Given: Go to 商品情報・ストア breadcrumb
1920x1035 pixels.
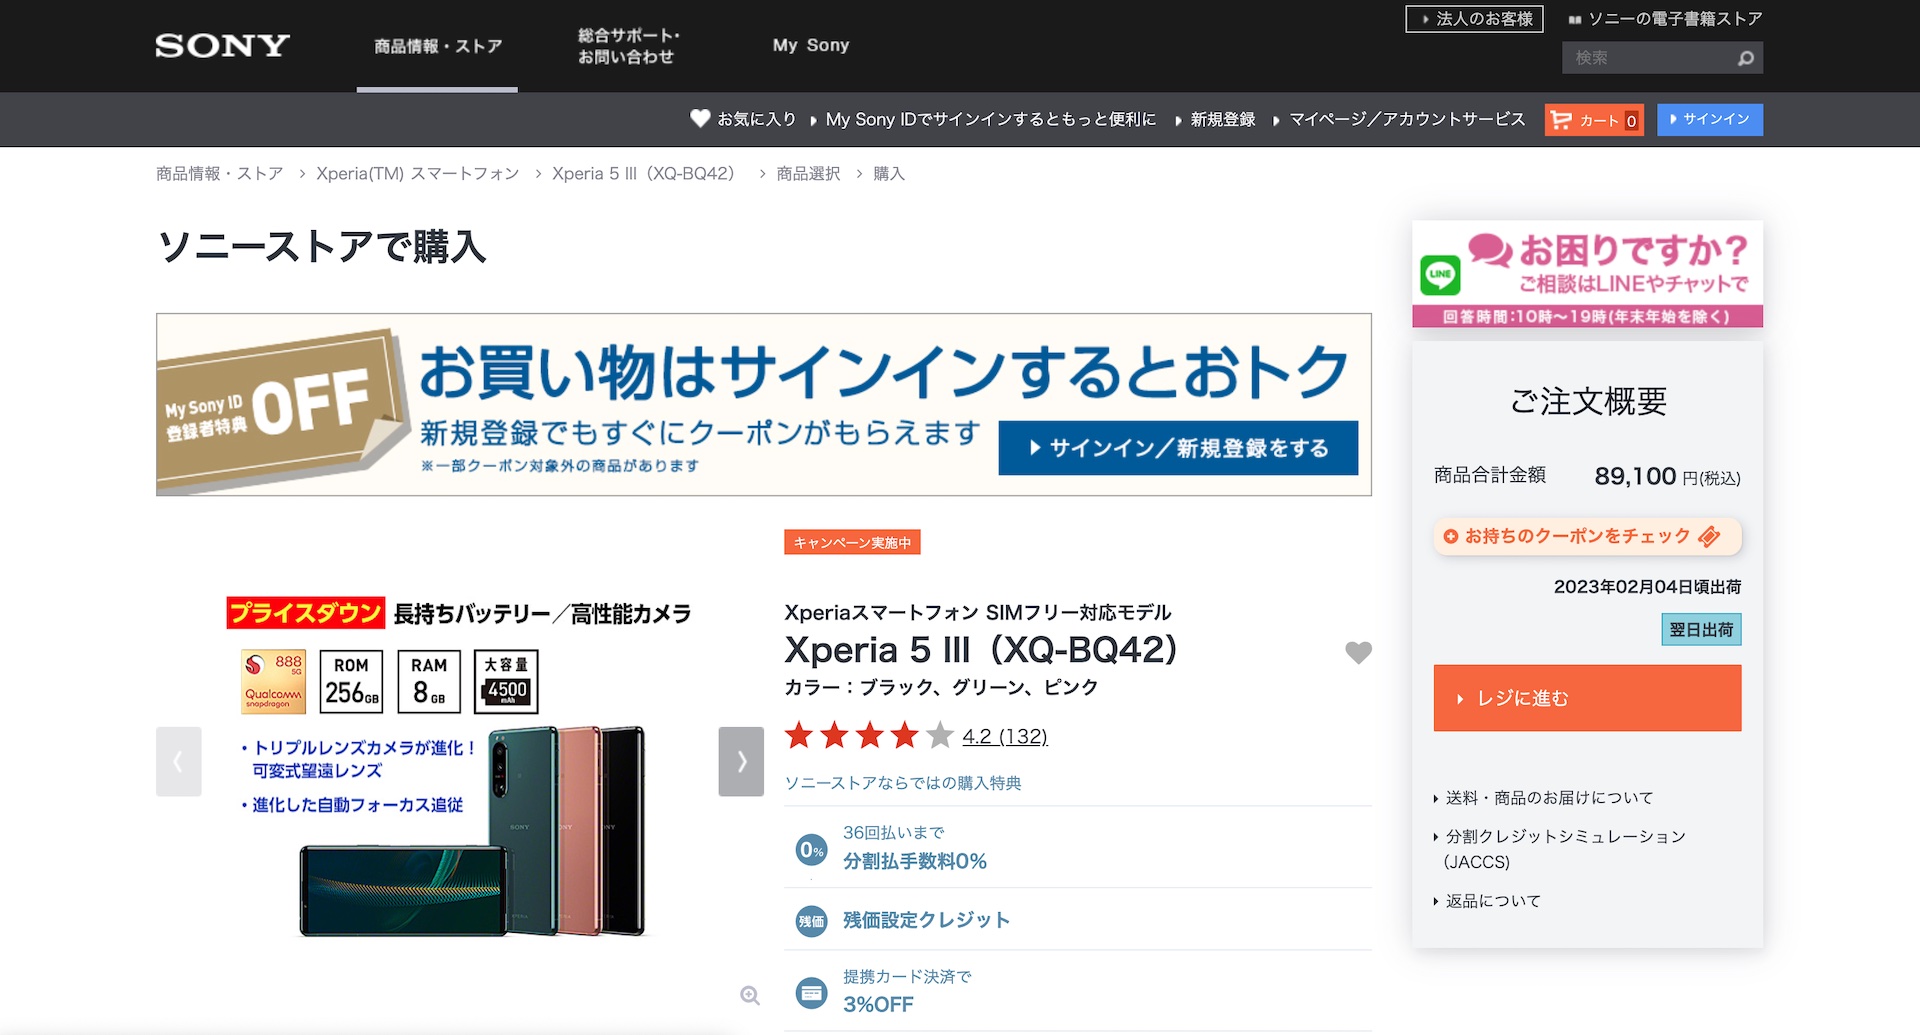Looking at the screenshot, I should (220, 173).
